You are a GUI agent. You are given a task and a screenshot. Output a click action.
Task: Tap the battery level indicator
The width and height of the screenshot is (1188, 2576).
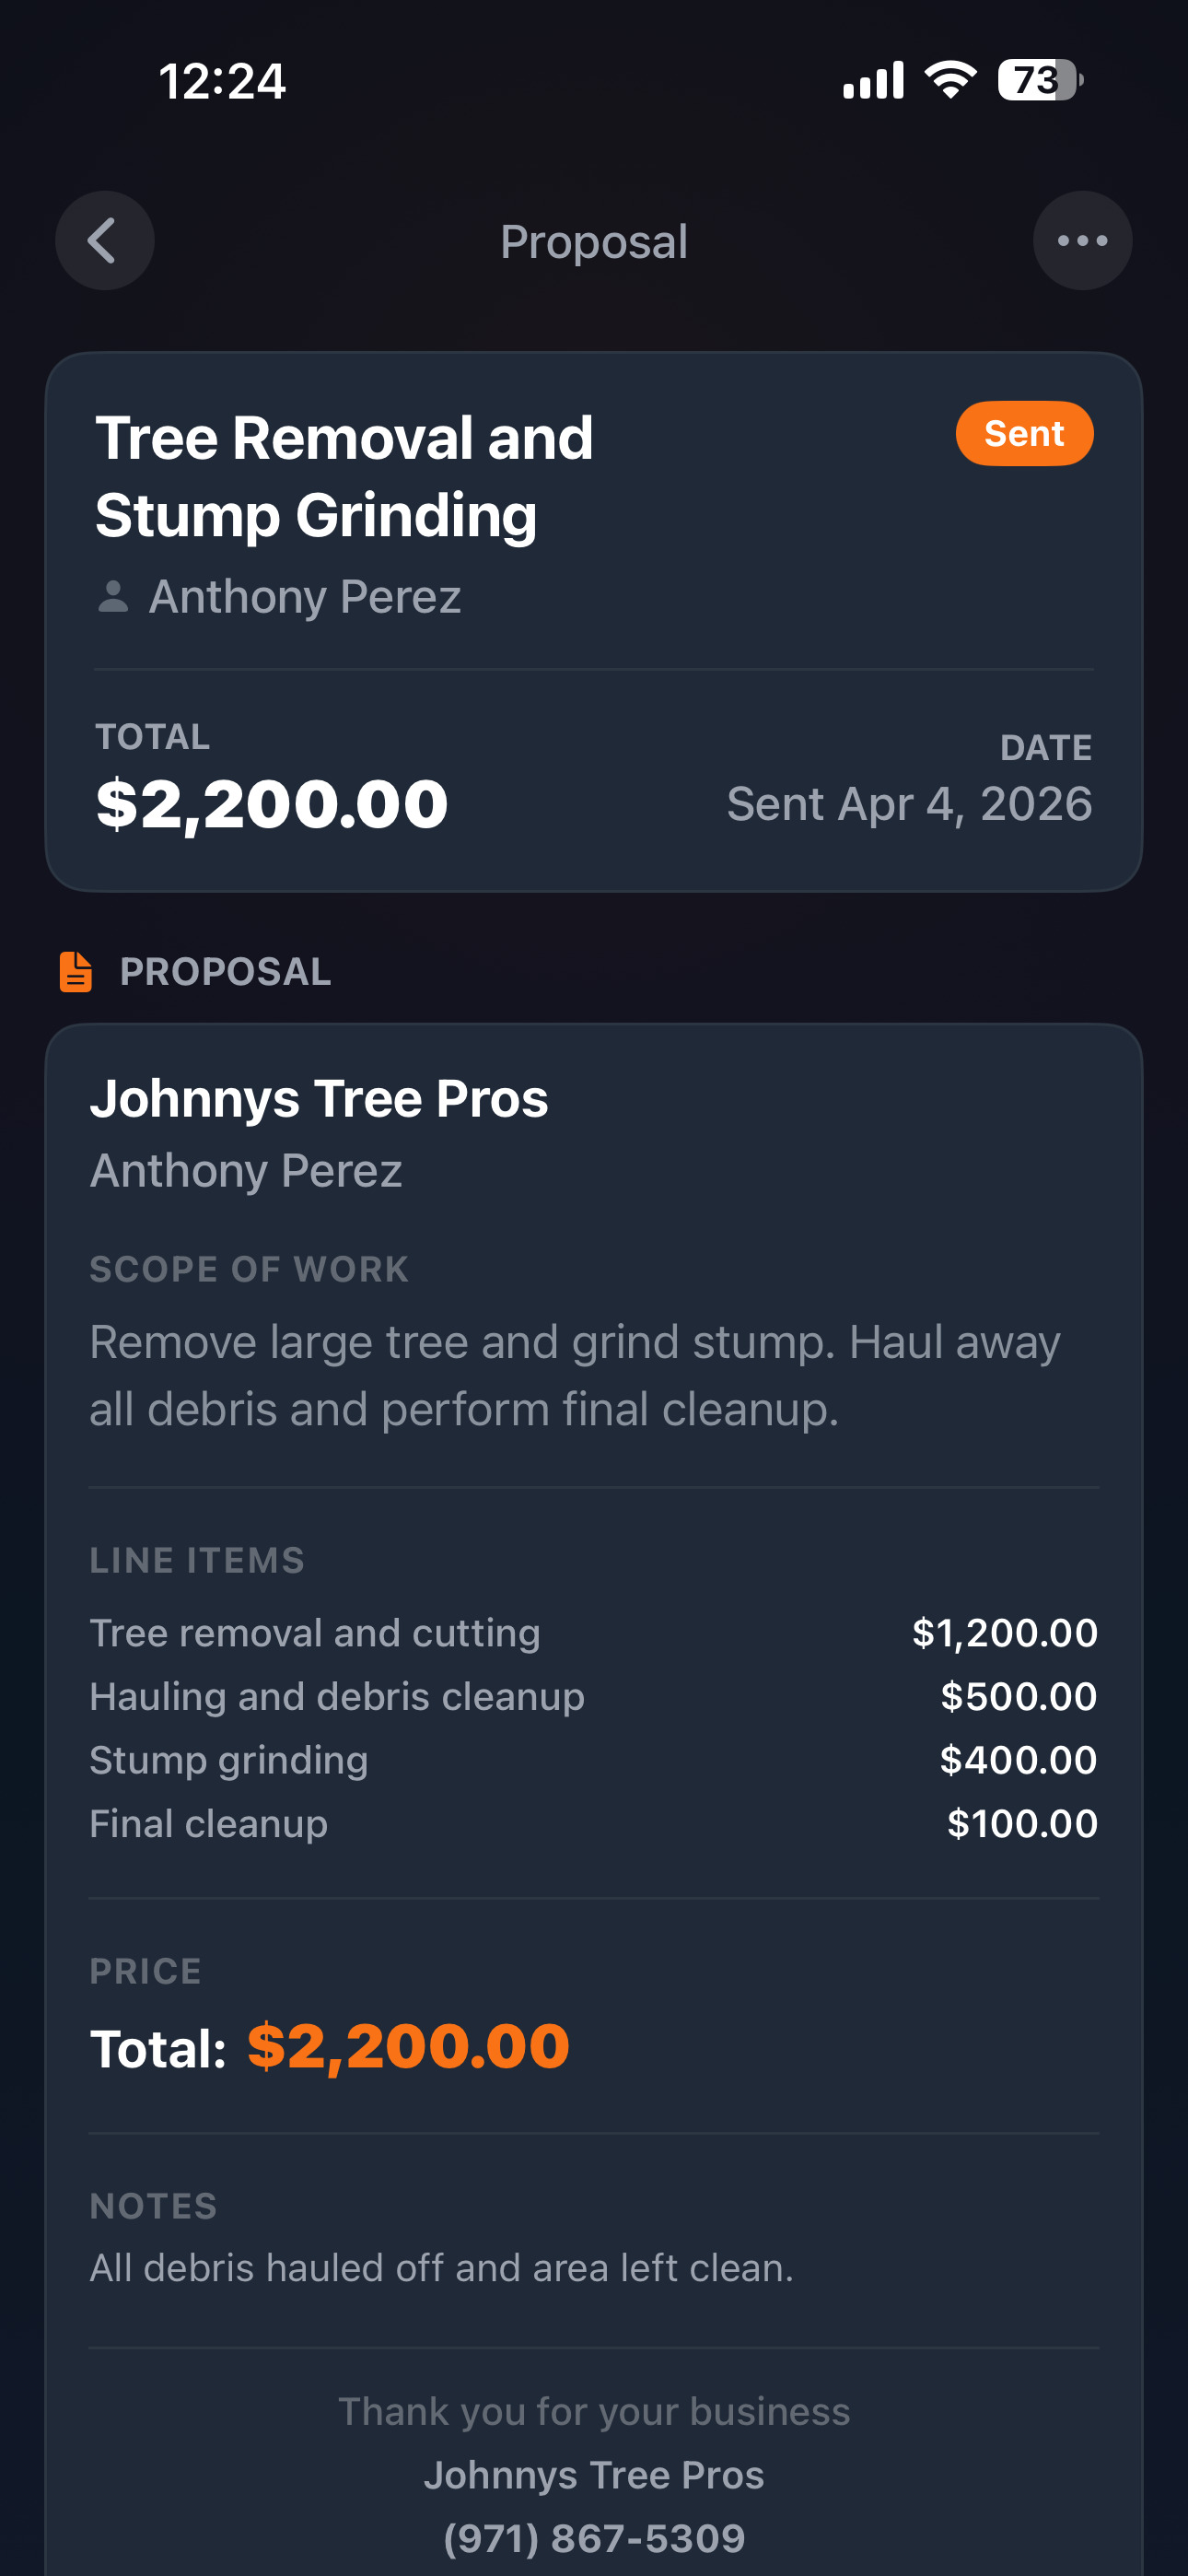pyautogui.click(x=1040, y=80)
